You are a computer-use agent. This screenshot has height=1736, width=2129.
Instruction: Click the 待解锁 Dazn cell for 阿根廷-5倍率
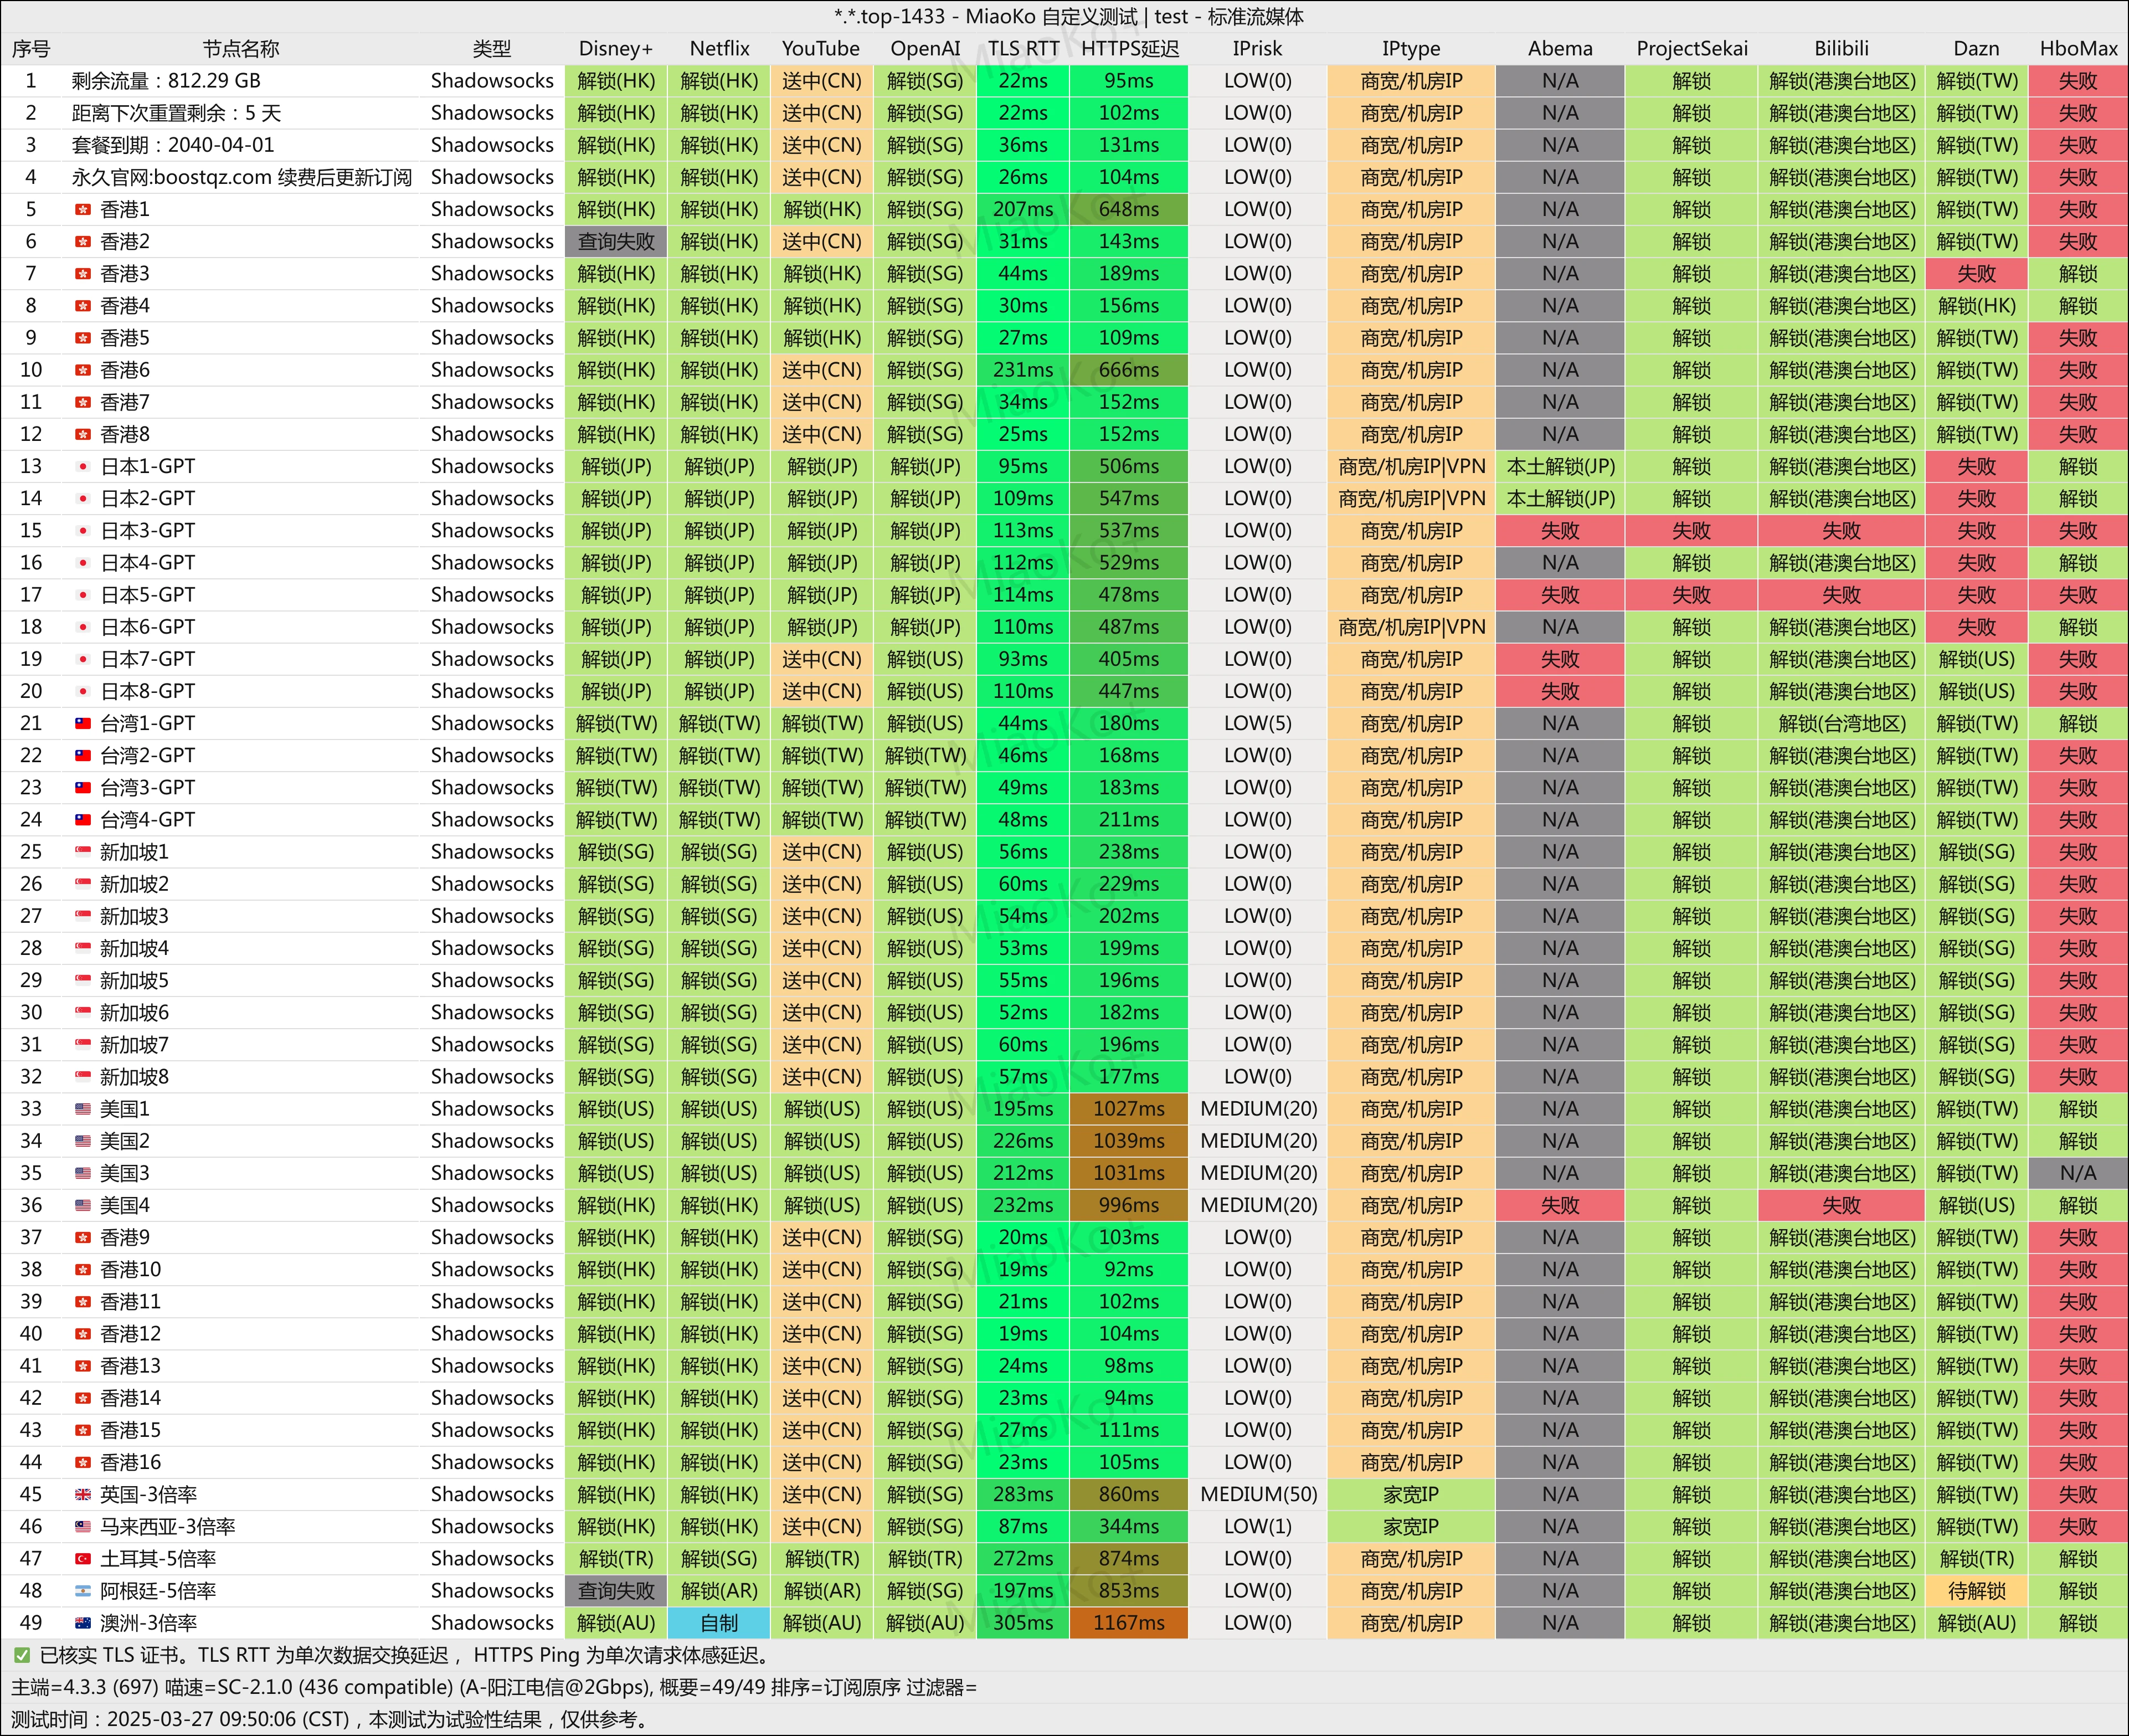[1976, 1590]
